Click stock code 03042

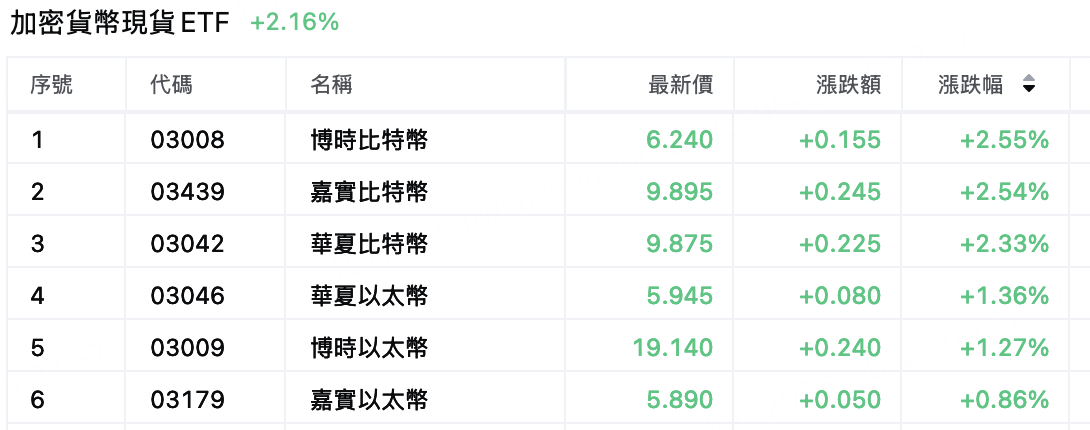[188, 244]
